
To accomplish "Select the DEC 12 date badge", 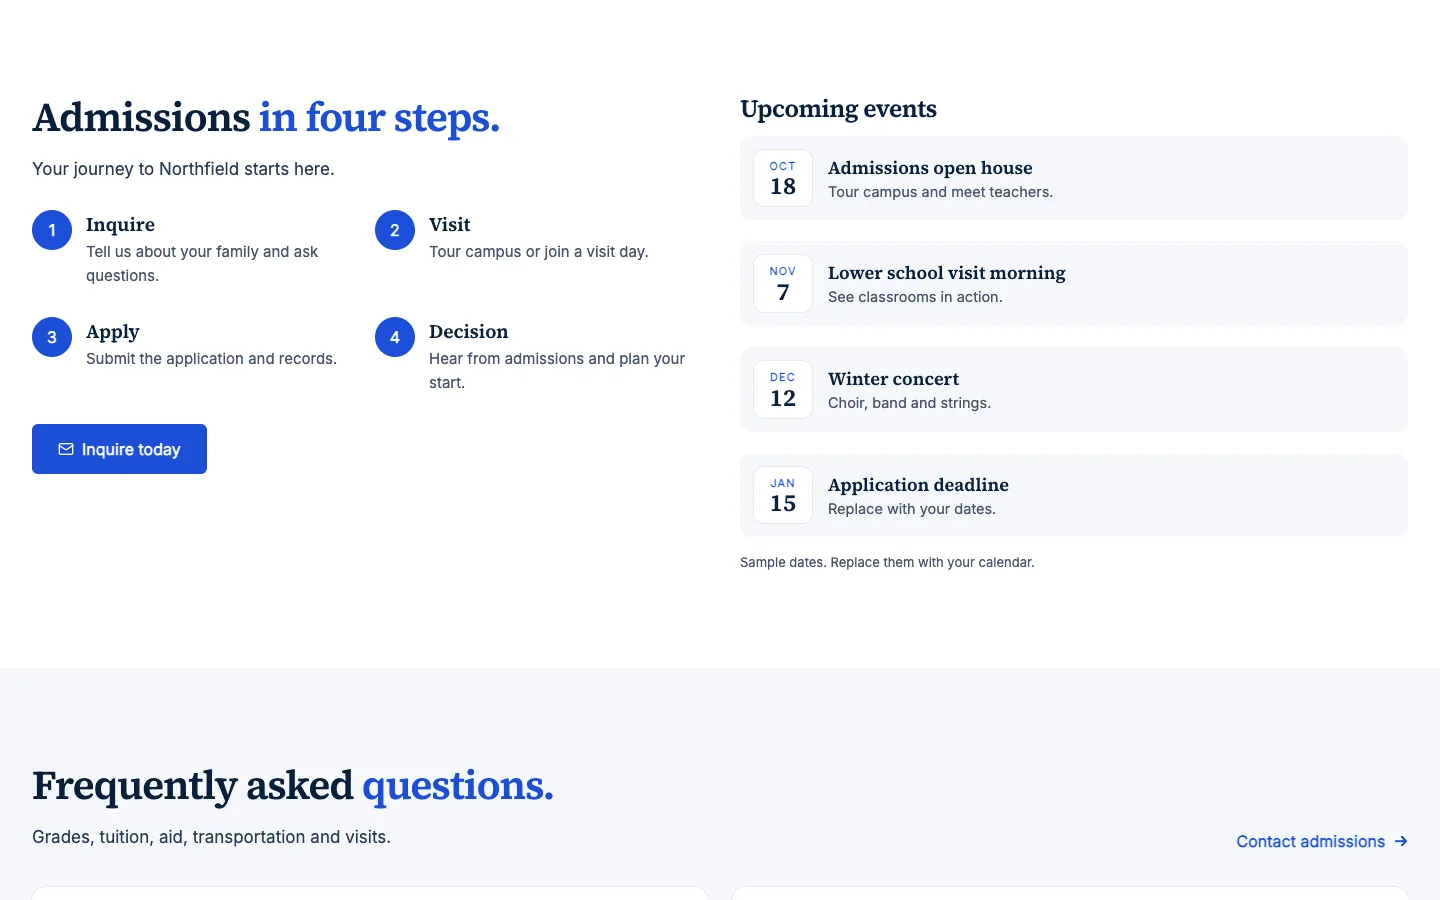I will coord(783,389).
